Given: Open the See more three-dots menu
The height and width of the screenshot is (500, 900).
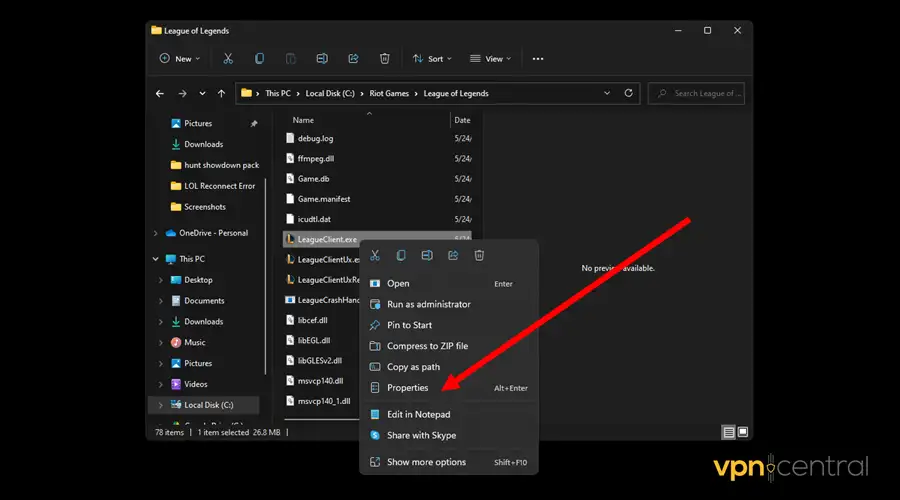Looking at the screenshot, I should pyautogui.click(x=538, y=59).
